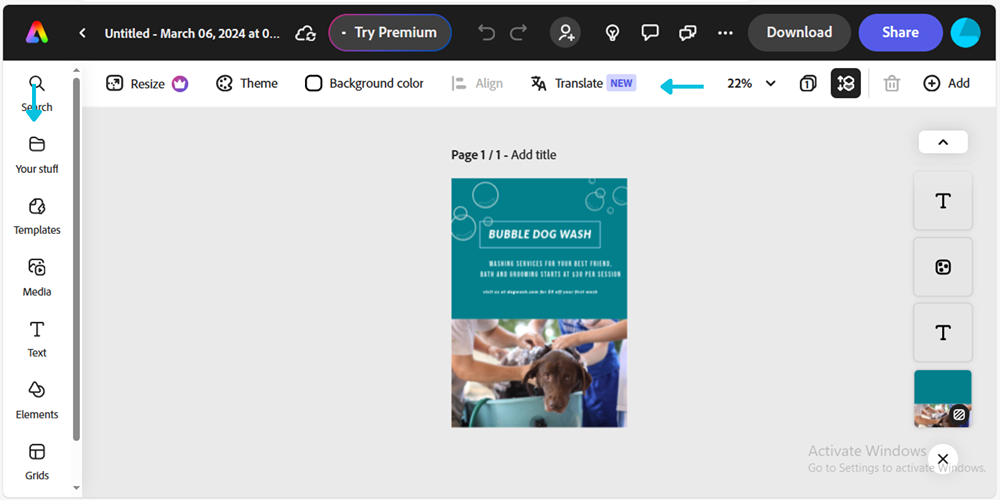The width and height of the screenshot is (1000, 500).
Task: Select the Bubble Dog Wash poster canvas
Action: 539,302
